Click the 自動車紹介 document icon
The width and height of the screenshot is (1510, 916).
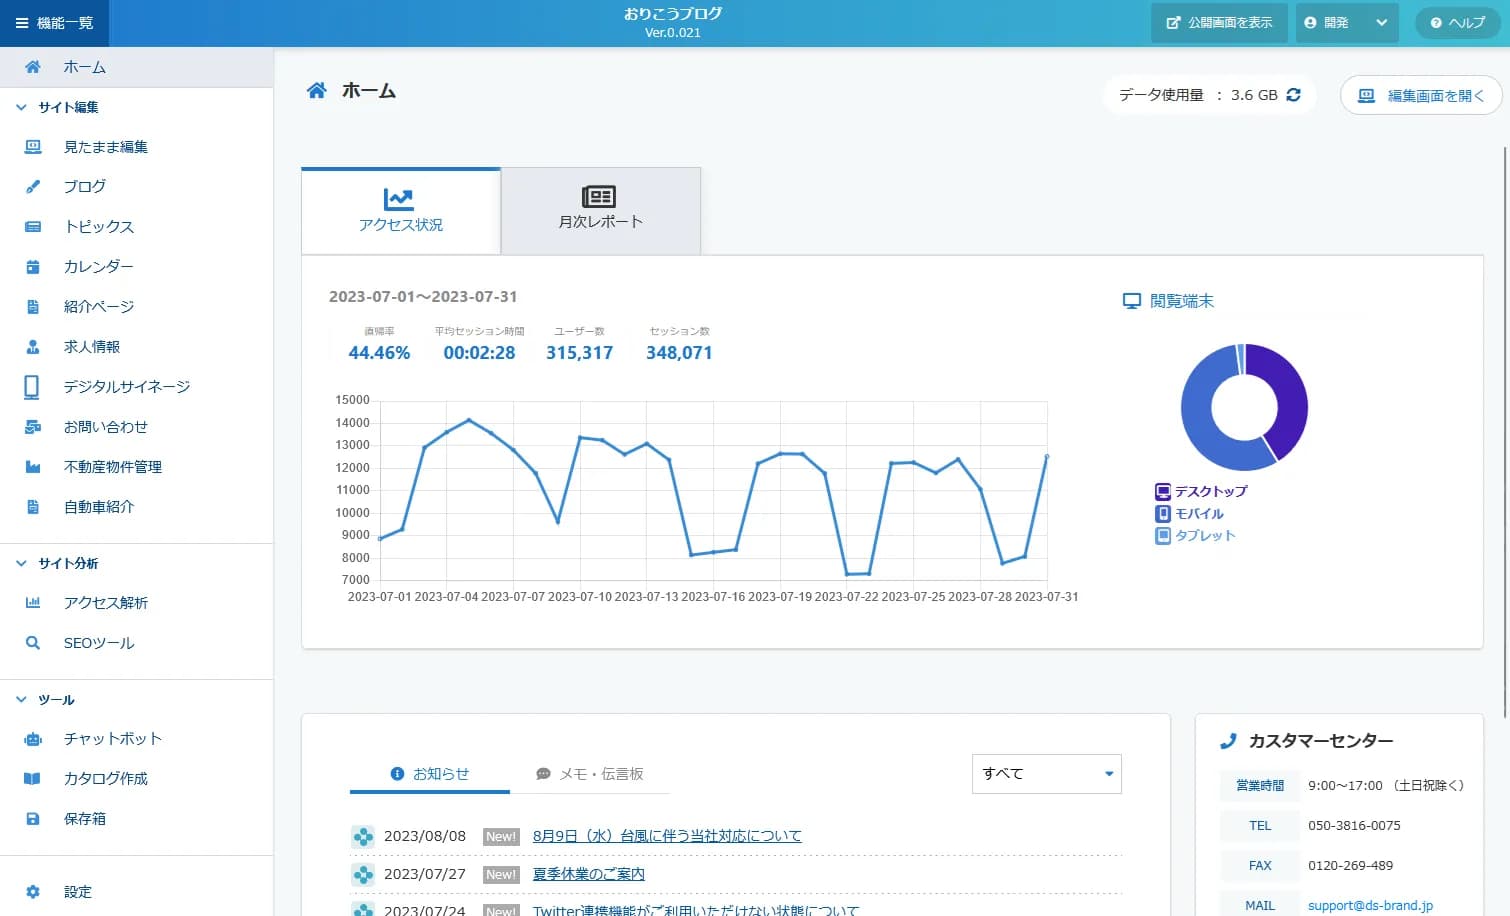pos(33,507)
